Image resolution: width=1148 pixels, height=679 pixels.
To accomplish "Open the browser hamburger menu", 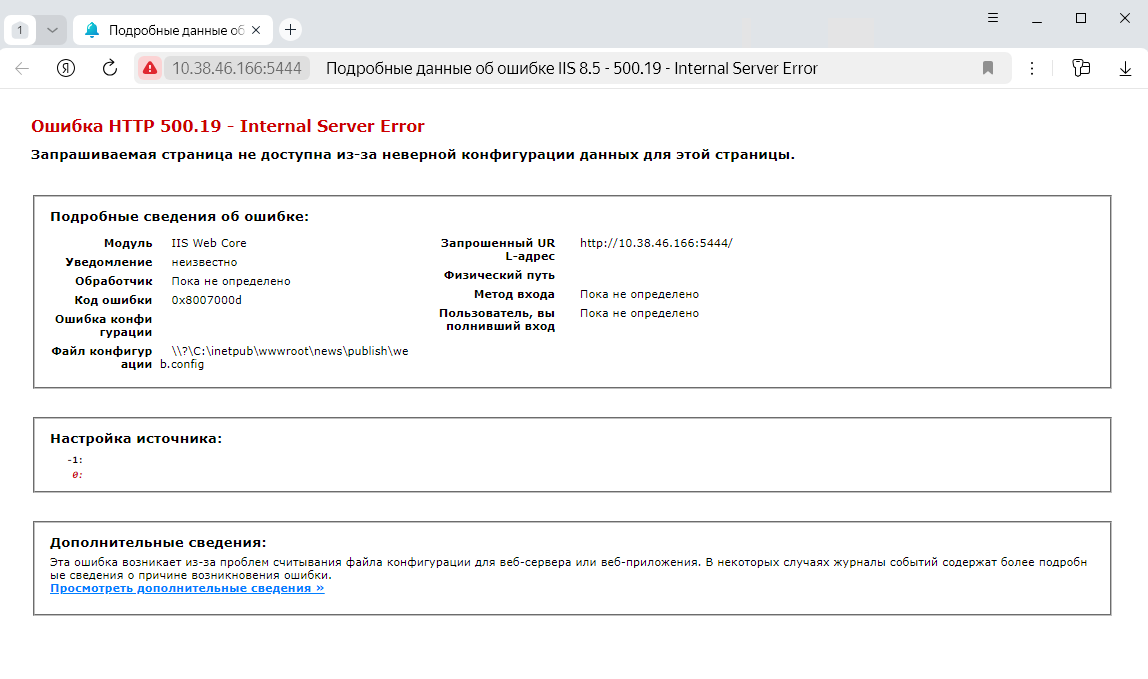I will pos(993,18).
